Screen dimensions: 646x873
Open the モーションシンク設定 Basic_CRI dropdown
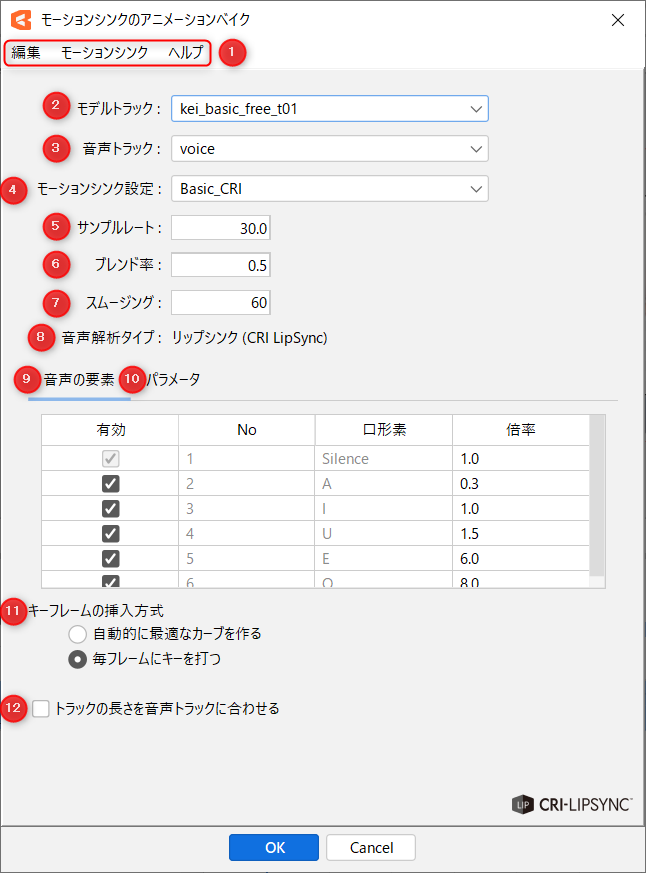(x=329, y=188)
